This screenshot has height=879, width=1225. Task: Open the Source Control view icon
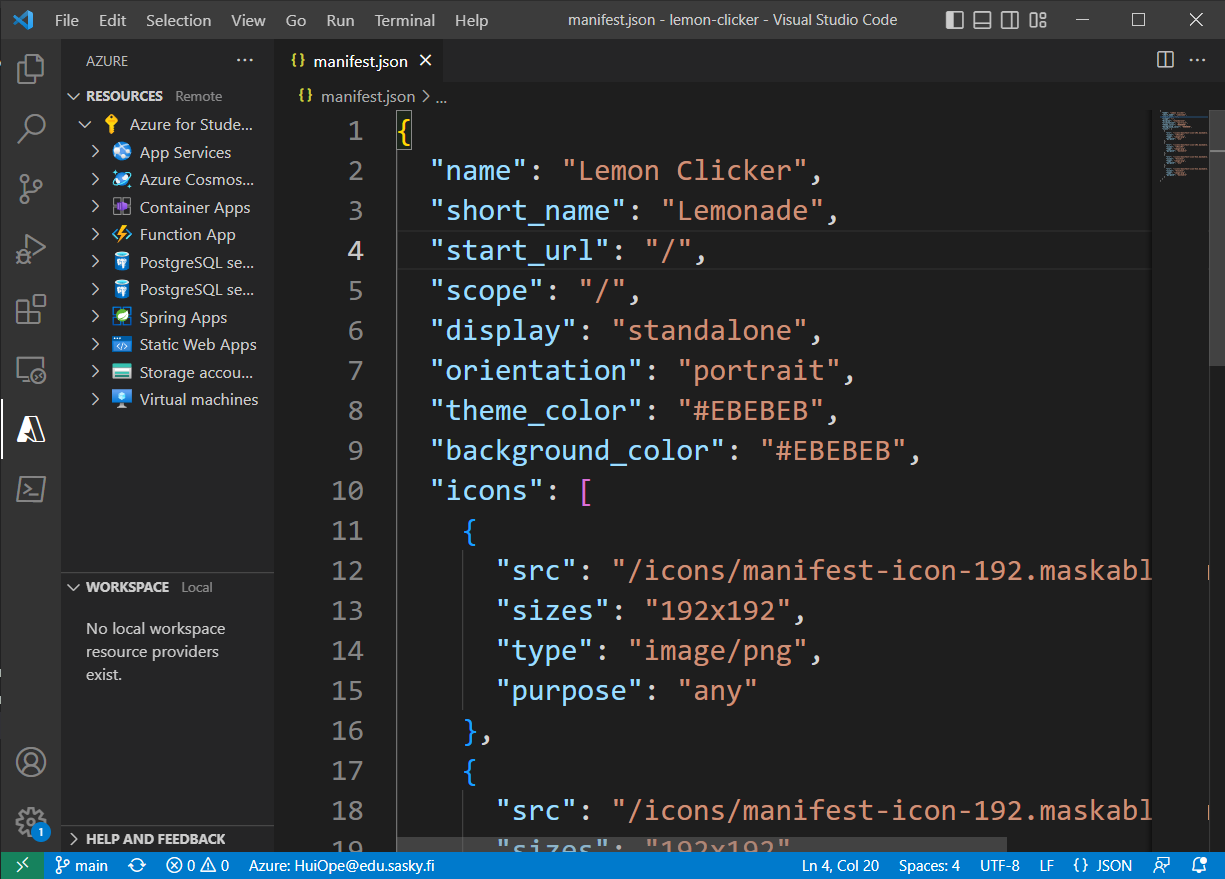pyautogui.click(x=31, y=188)
